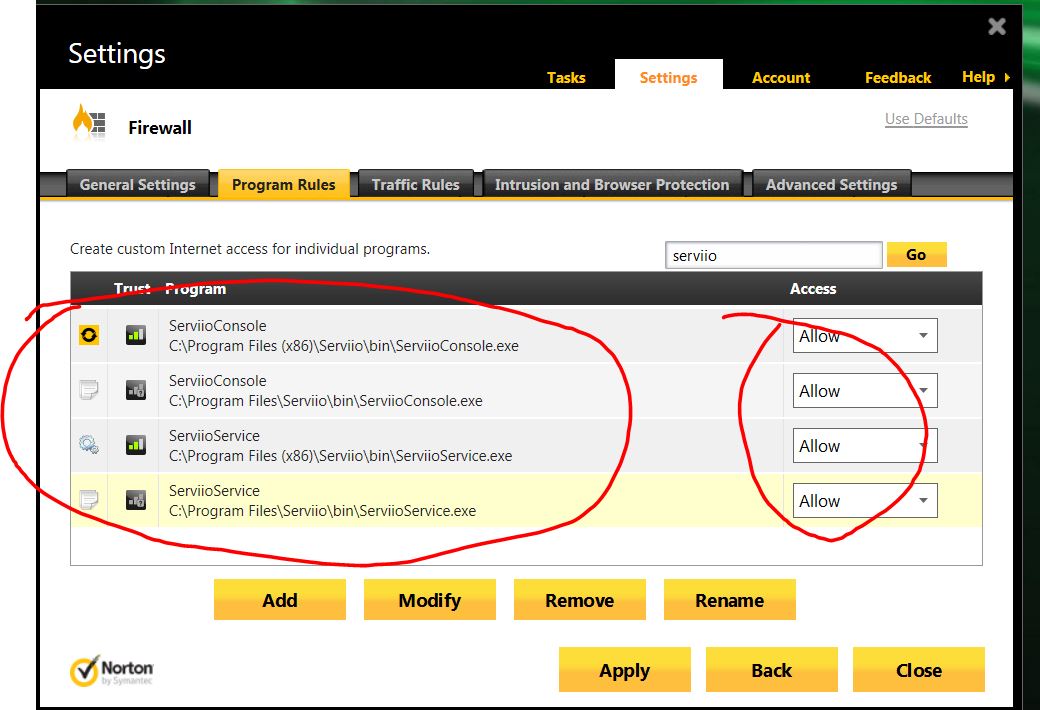Click inside the serviio search field
The image size is (1040, 710).
[773, 255]
